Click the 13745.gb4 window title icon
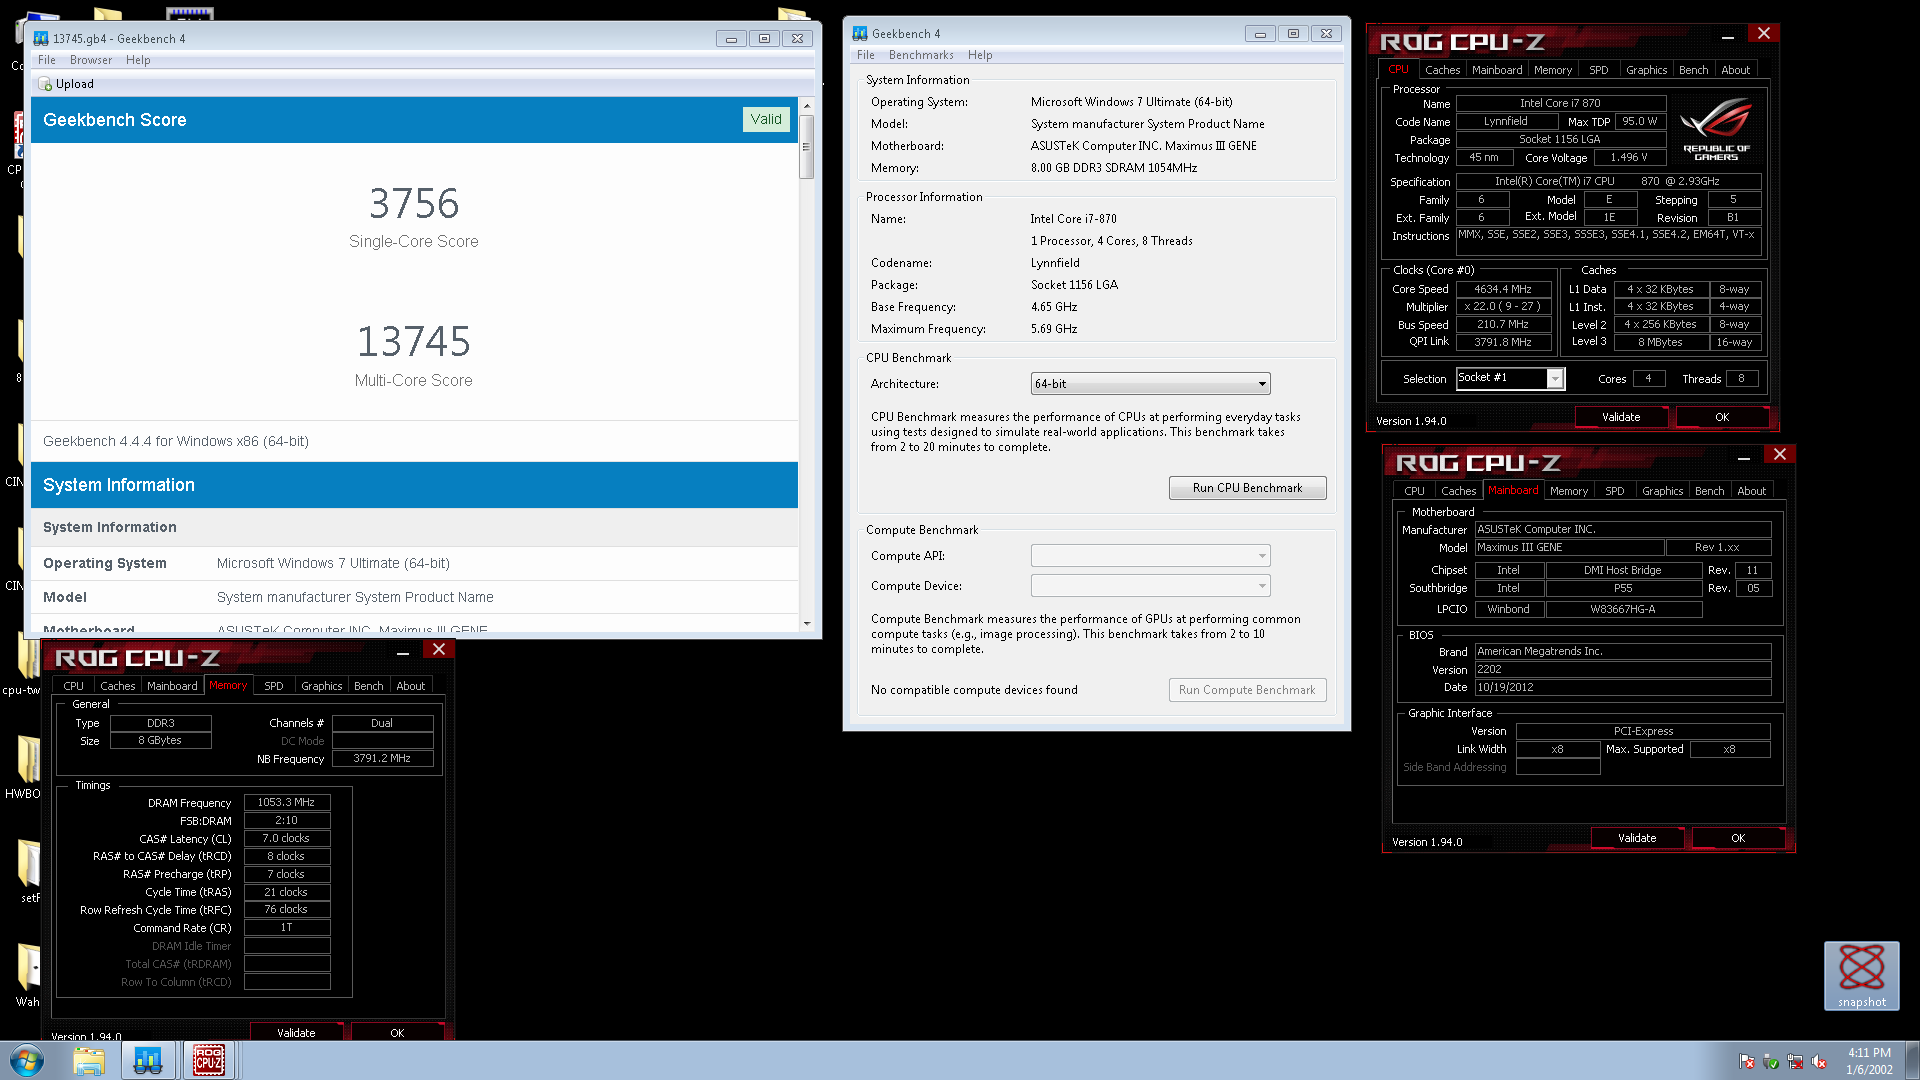Viewport: 1920px width, 1080px height. 41,38
